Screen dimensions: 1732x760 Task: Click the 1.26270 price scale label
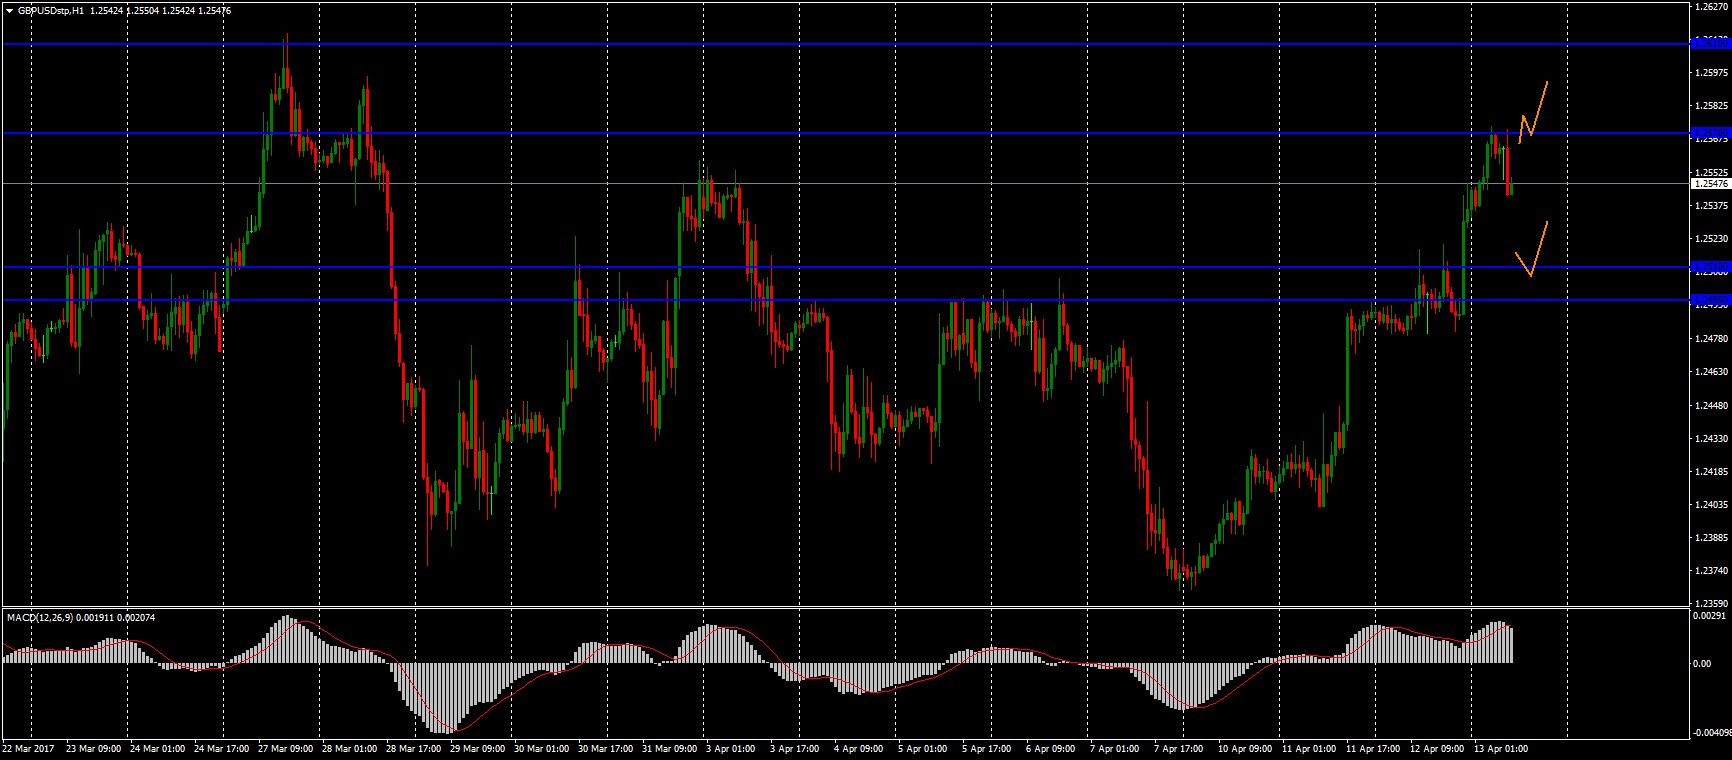click(x=1711, y=6)
